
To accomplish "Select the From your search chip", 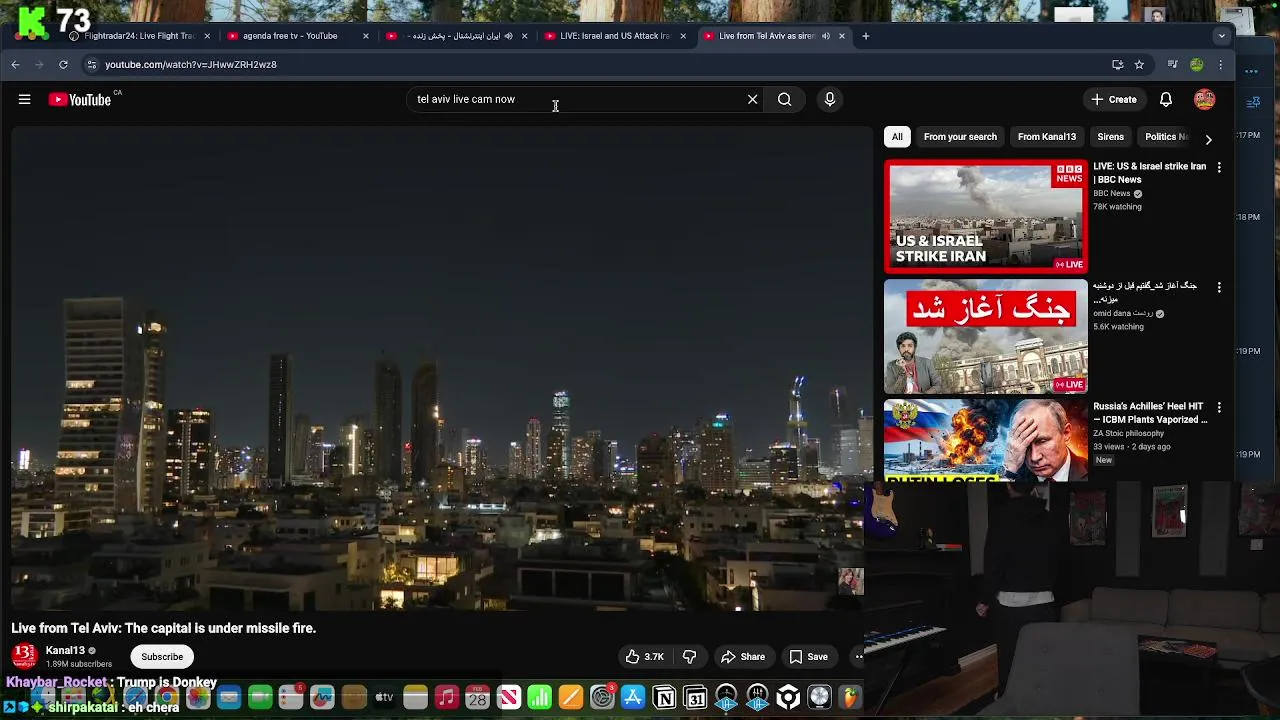I will tap(960, 137).
